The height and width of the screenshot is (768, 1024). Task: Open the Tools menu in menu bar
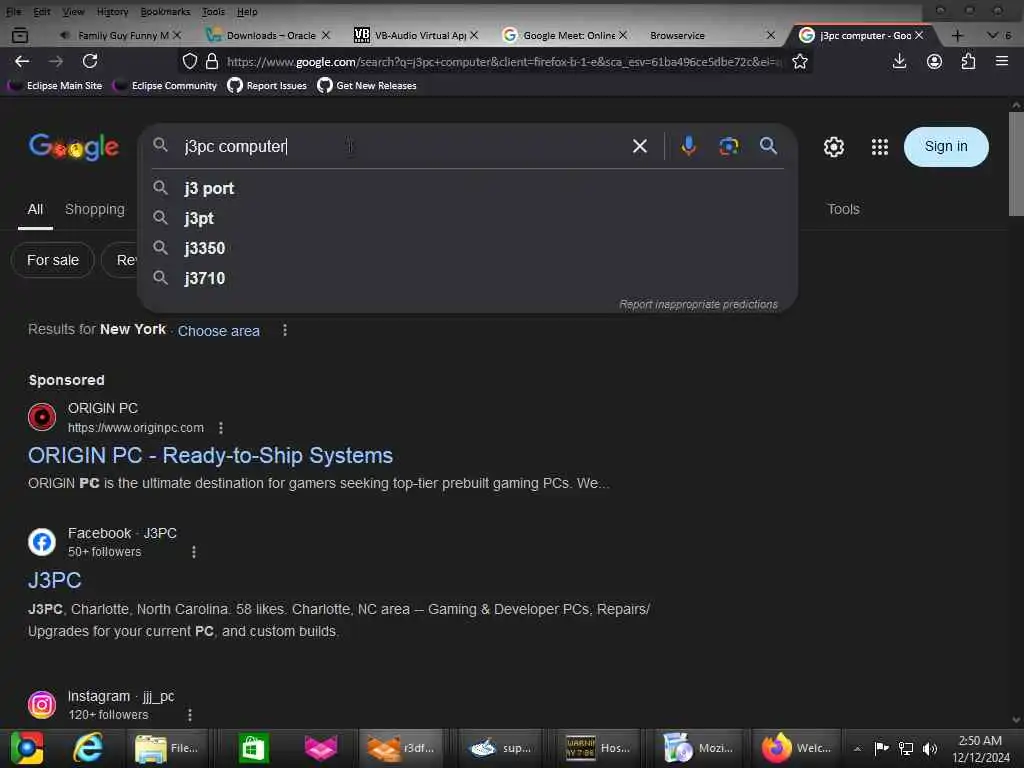(x=213, y=12)
